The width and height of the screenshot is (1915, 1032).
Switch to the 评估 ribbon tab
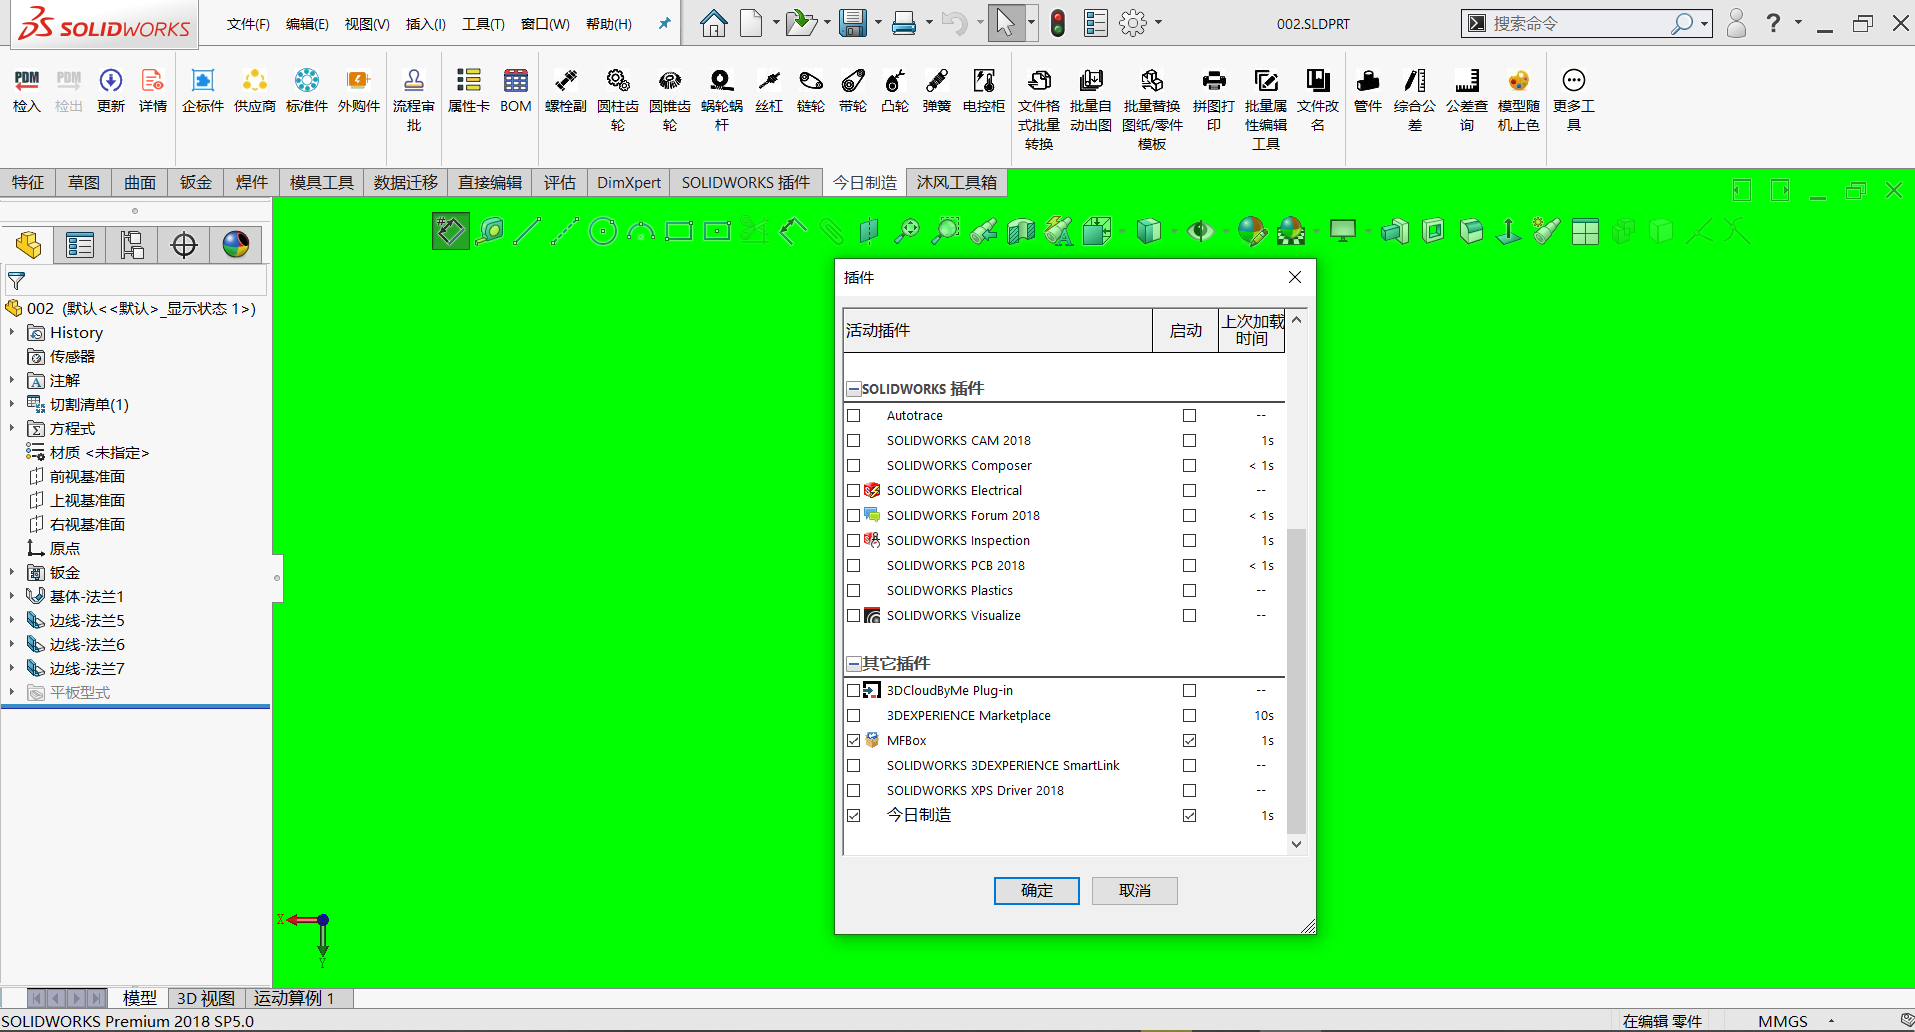click(x=560, y=182)
